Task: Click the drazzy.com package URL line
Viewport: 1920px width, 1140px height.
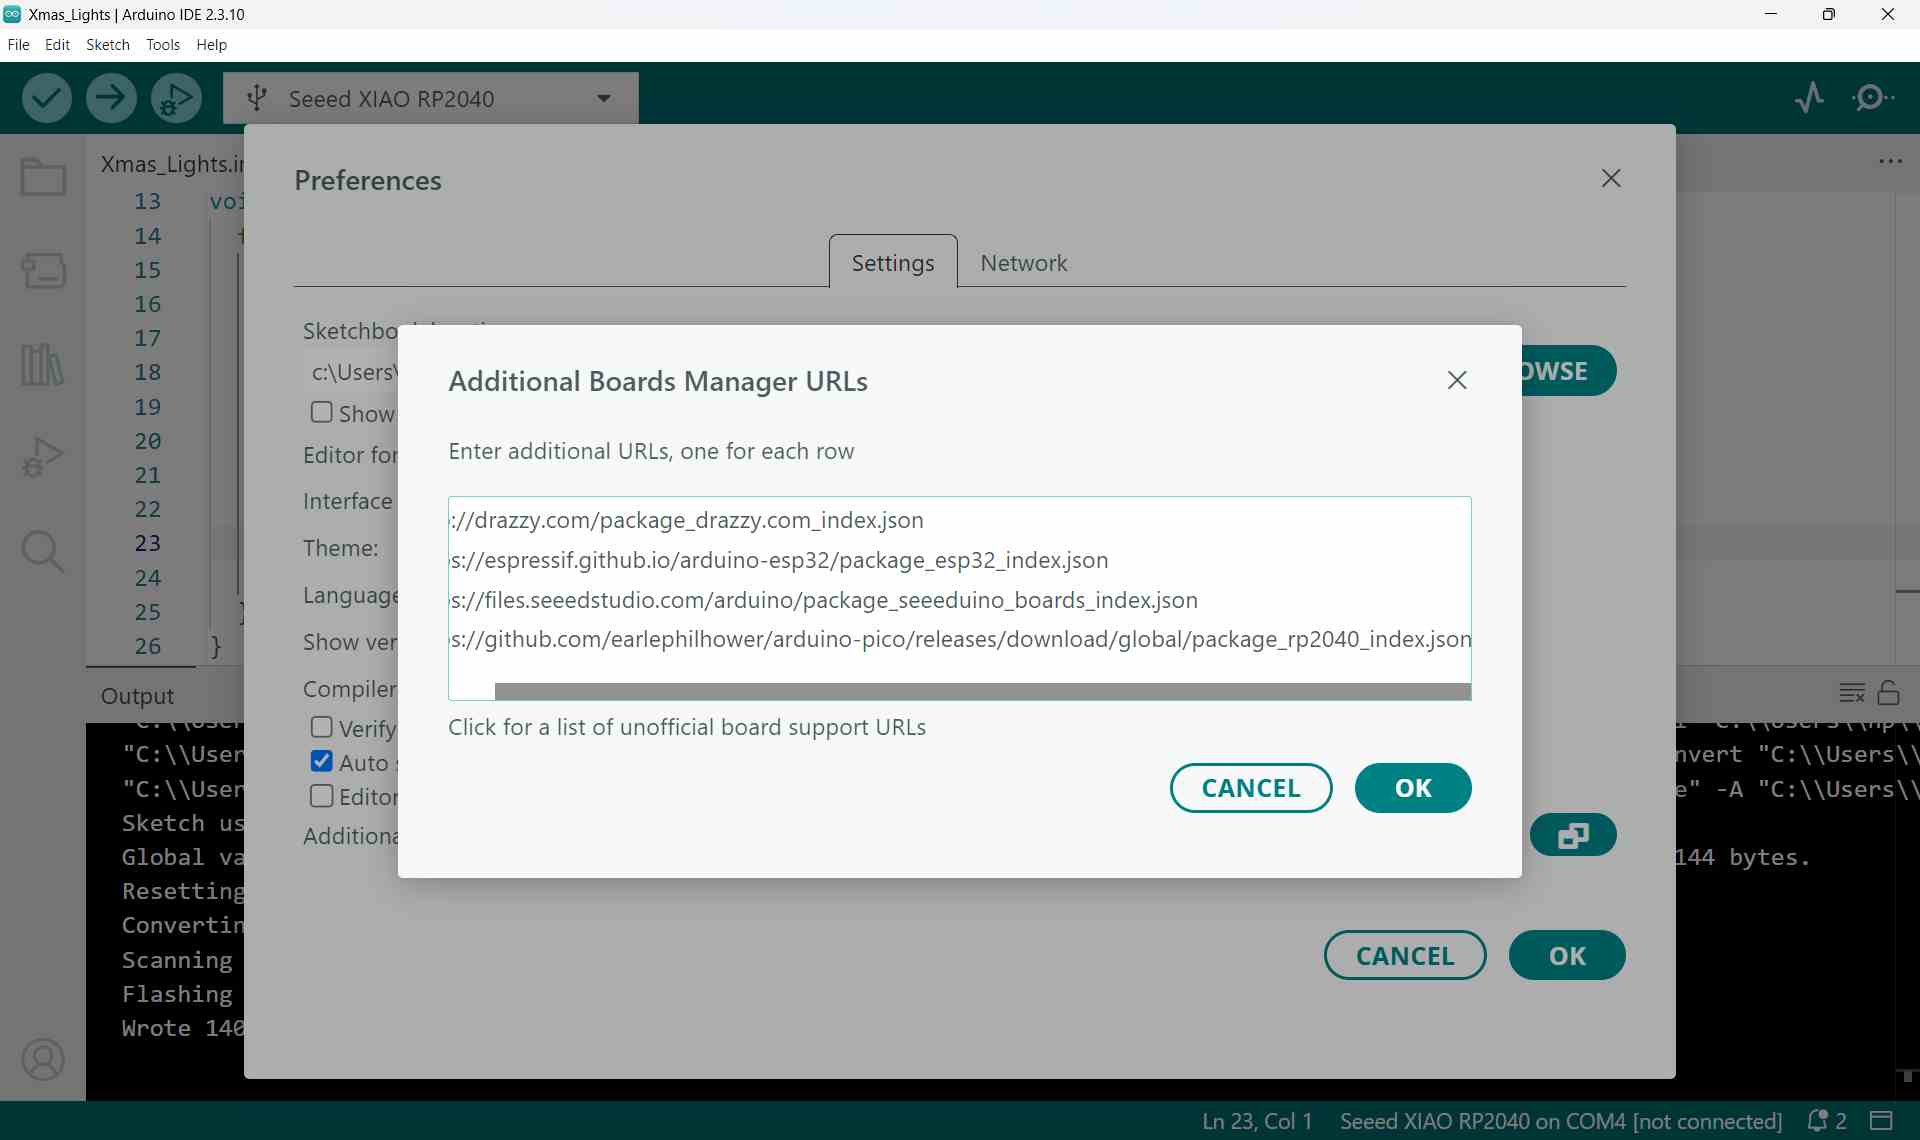Action: tap(687, 520)
